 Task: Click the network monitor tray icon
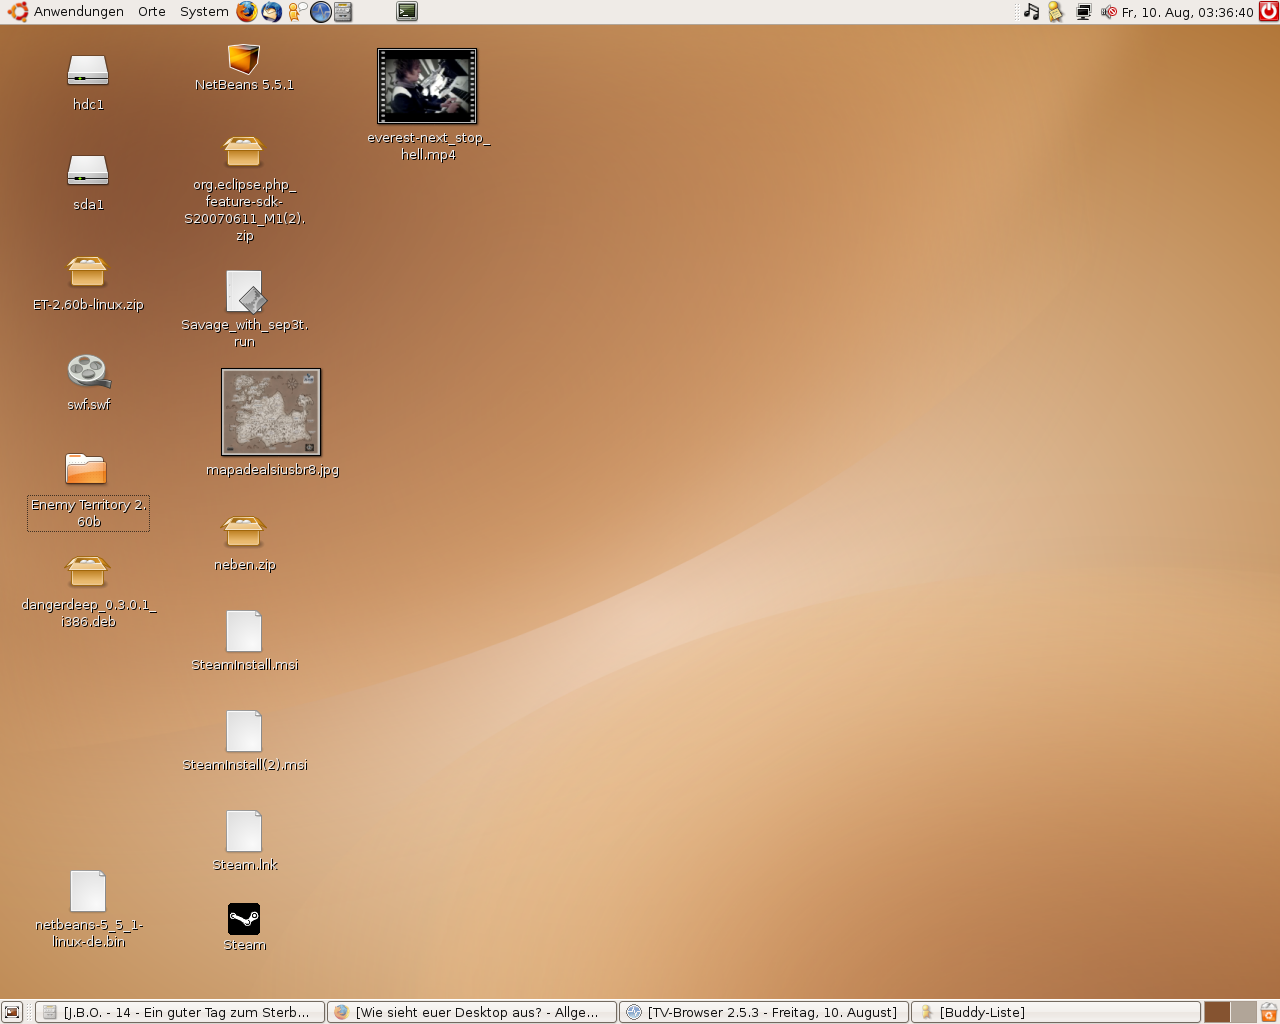coord(1083,12)
